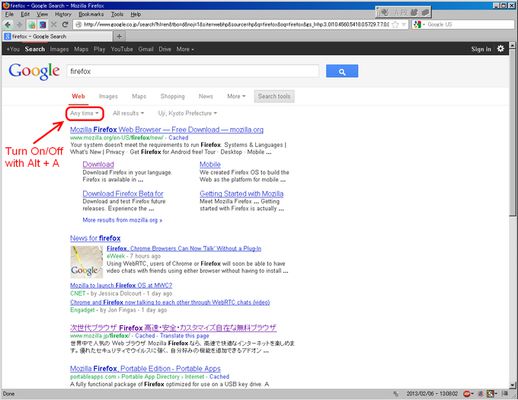Open the Download sitelink
This screenshot has width=518, height=400.
click(98, 164)
